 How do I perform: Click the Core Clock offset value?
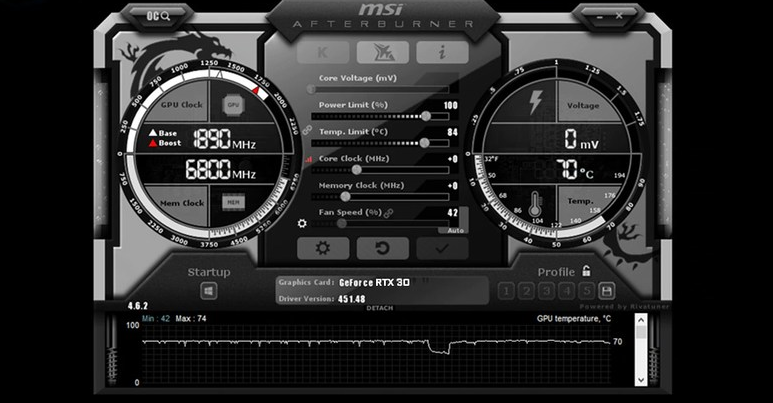[x=453, y=159]
